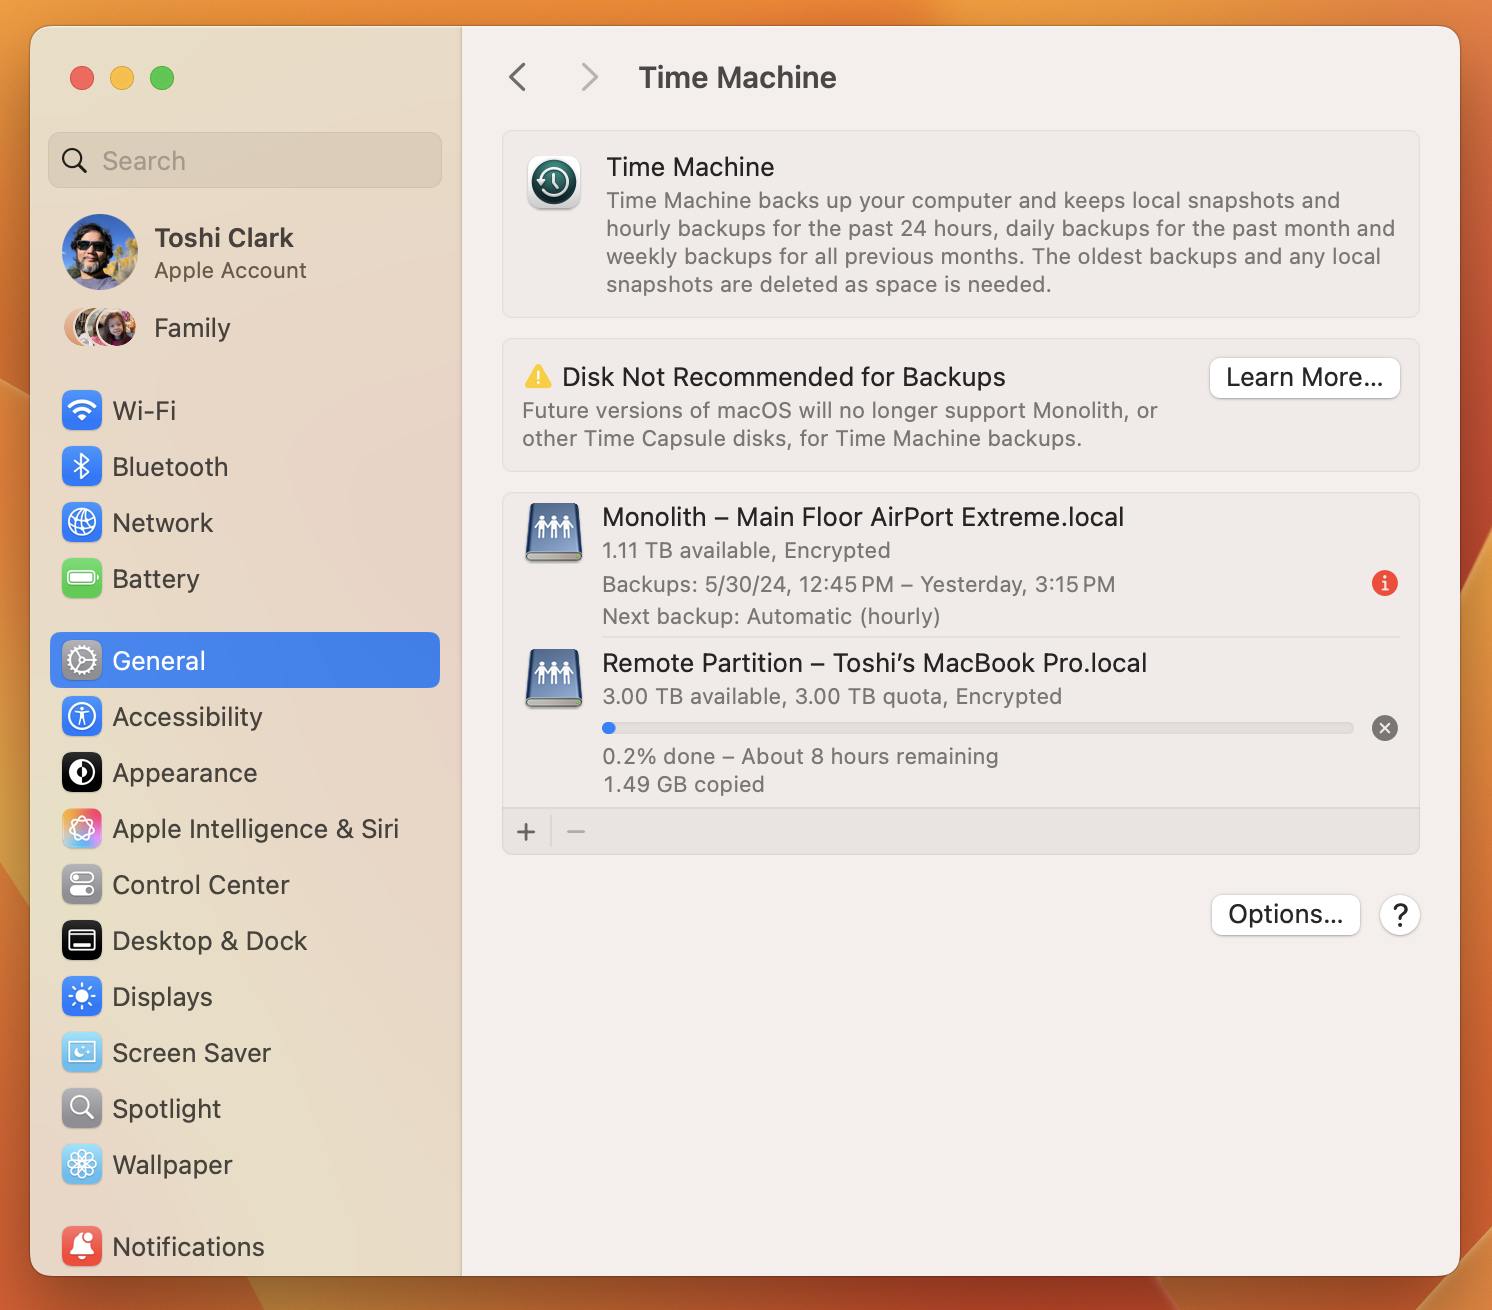This screenshot has height=1310, width=1492.
Task: Click the Time Machine clock icon
Action: [554, 182]
